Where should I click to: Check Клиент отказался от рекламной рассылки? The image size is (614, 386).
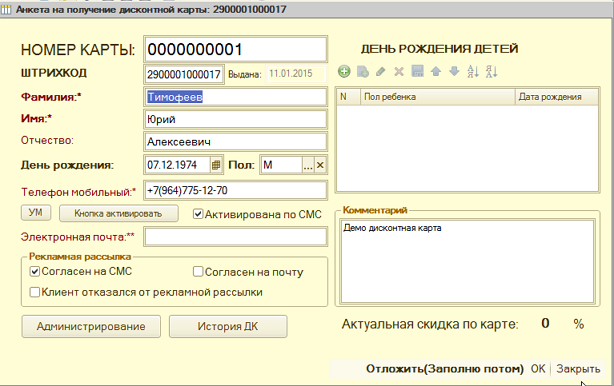pos(35,292)
